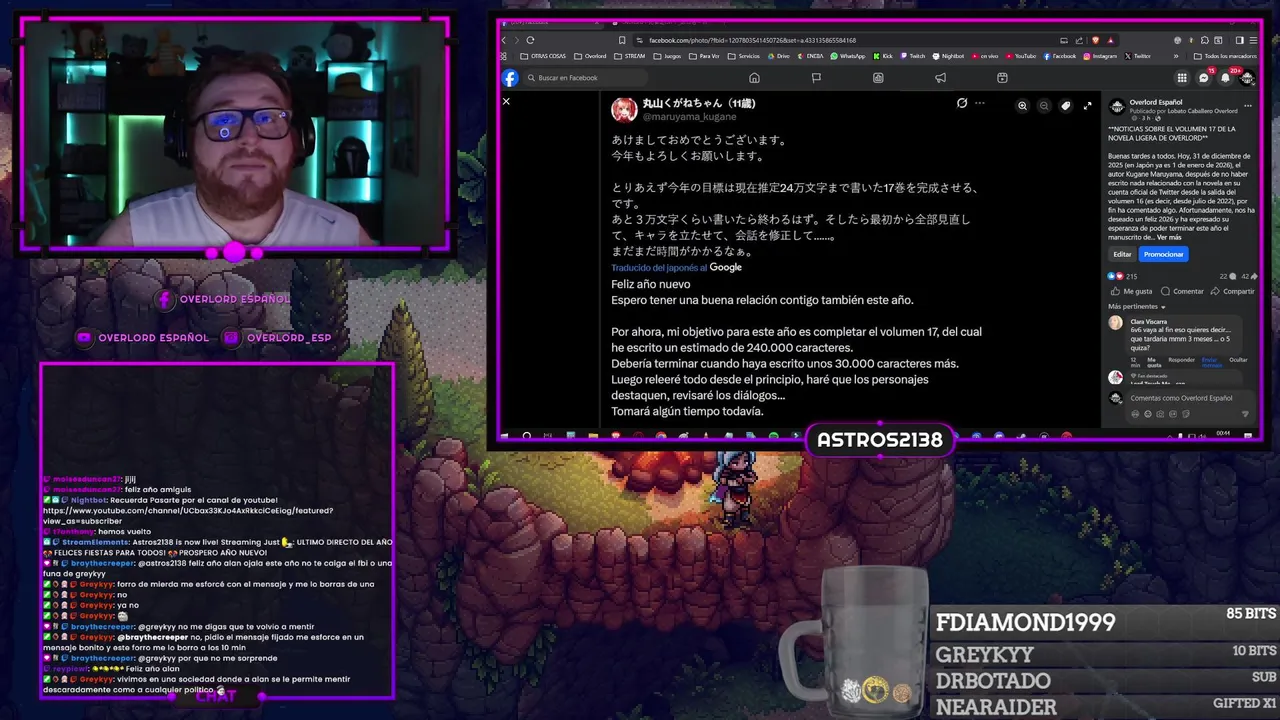The height and width of the screenshot is (720, 1280).
Task: Open the Kick bookmark
Action: pos(884,56)
